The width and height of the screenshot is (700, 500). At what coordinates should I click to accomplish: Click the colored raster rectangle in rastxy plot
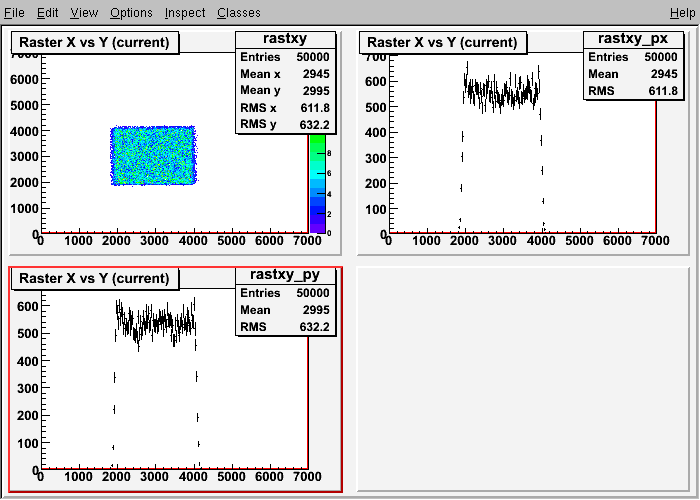(x=153, y=156)
